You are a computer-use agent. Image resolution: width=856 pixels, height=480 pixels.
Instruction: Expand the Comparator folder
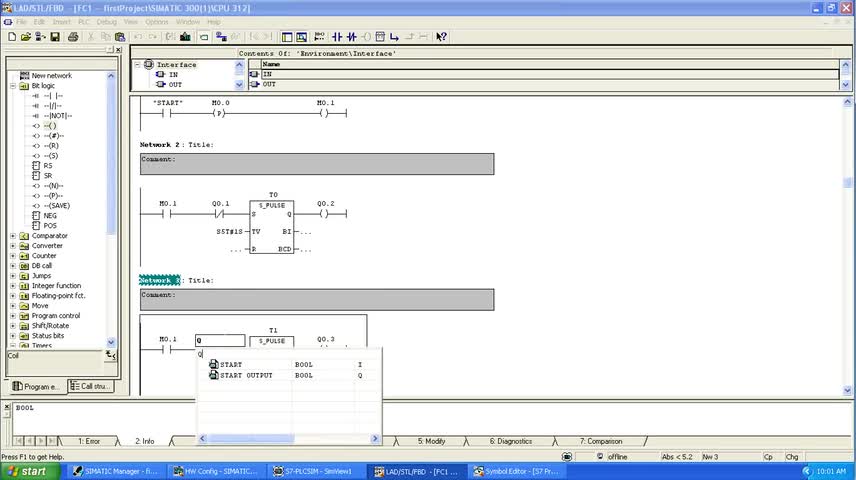click(x=13, y=236)
